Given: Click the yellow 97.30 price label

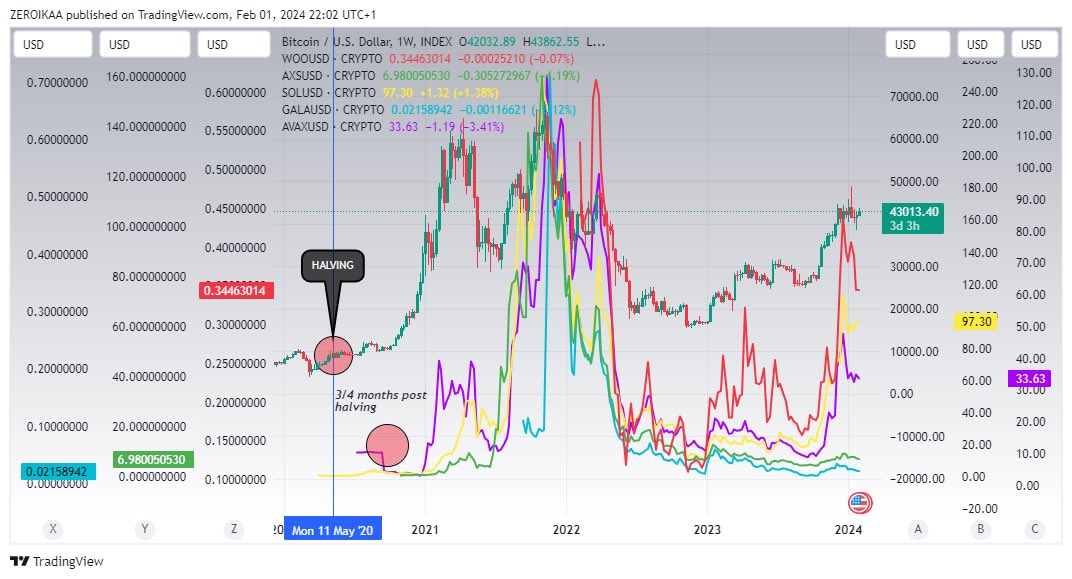Looking at the screenshot, I should click(976, 321).
